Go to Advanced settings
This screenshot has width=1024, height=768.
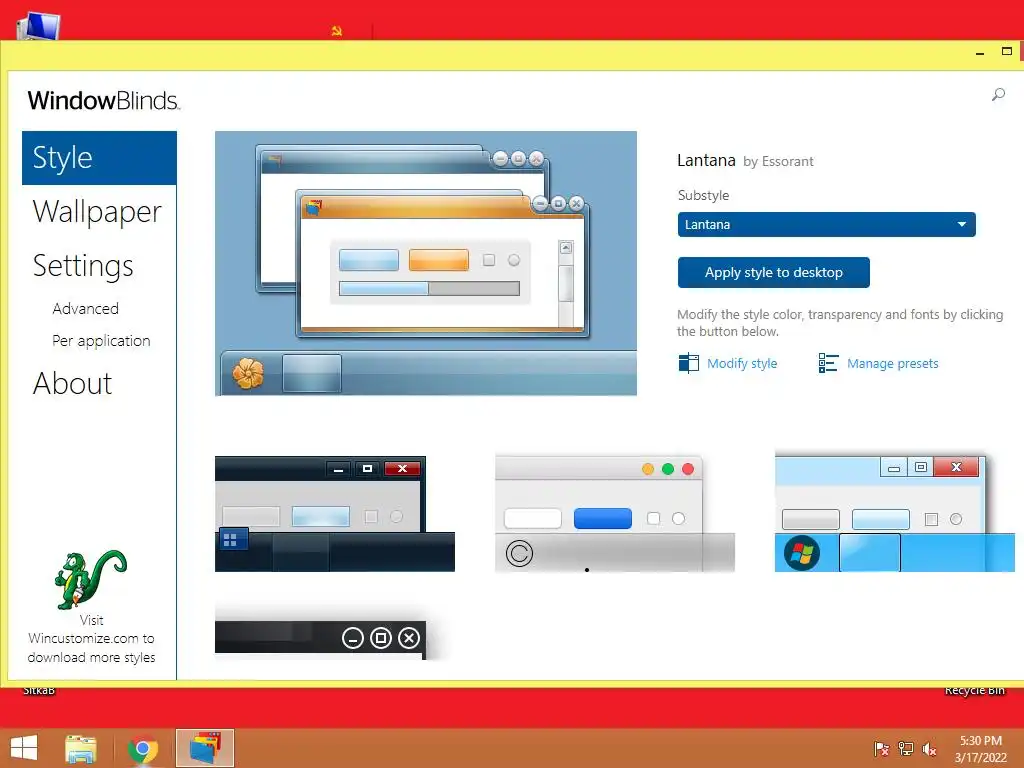(86, 308)
